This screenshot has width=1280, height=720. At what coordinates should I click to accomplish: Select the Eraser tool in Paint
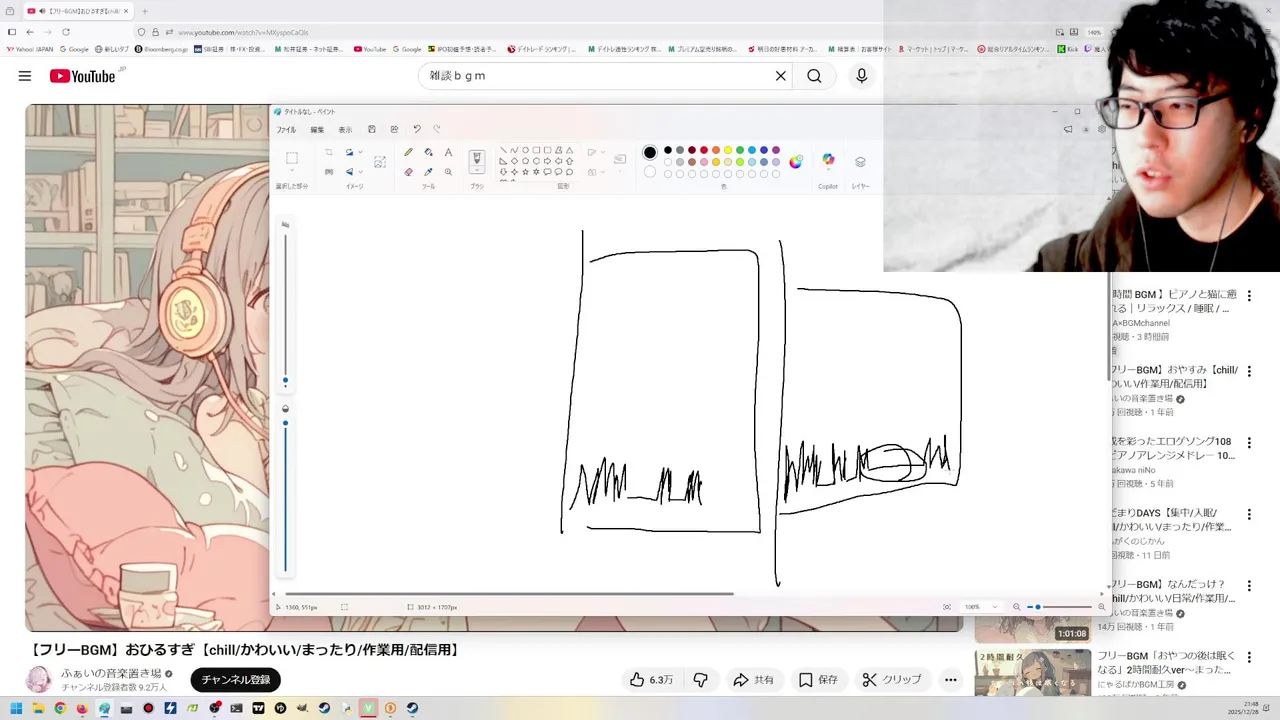pos(408,171)
